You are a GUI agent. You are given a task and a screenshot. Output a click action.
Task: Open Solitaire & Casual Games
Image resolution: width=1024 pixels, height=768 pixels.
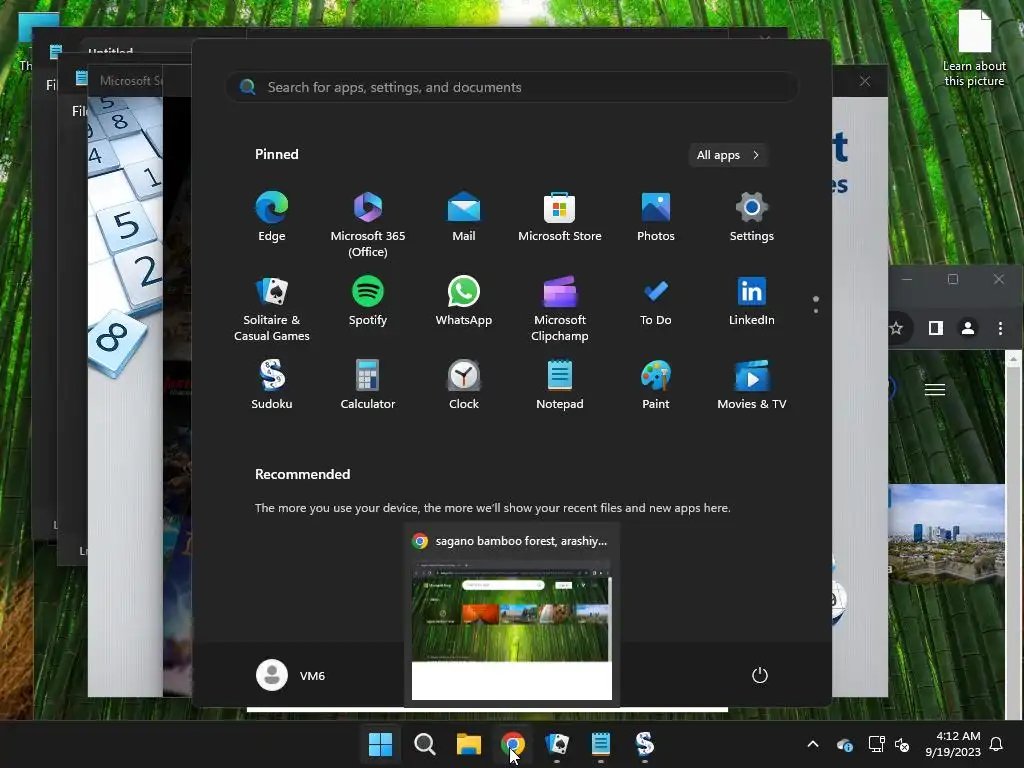(x=272, y=309)
